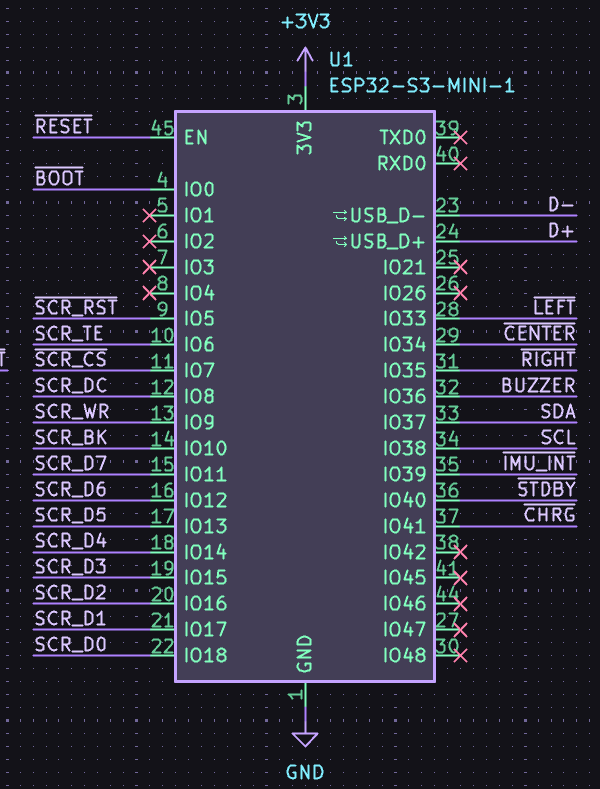Select the BUZZER net label
Viewport: 600px width, 789px height.
click(538, 385)
